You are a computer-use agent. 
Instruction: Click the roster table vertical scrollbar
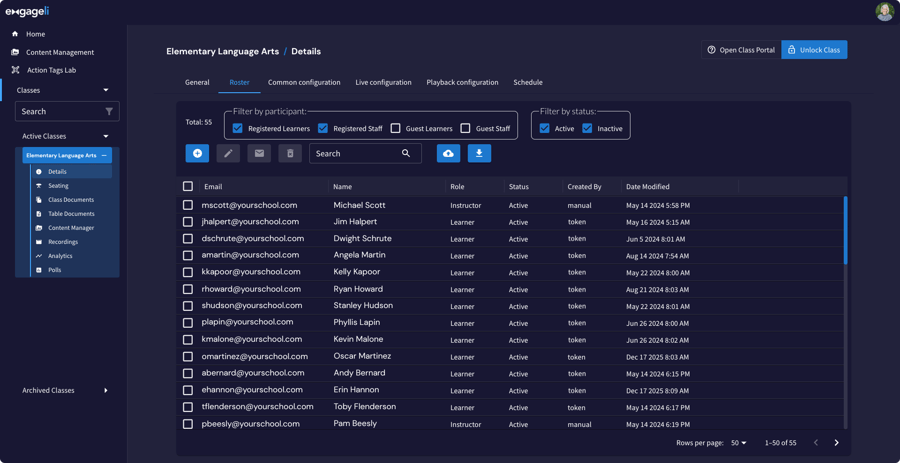coord(845,230)
